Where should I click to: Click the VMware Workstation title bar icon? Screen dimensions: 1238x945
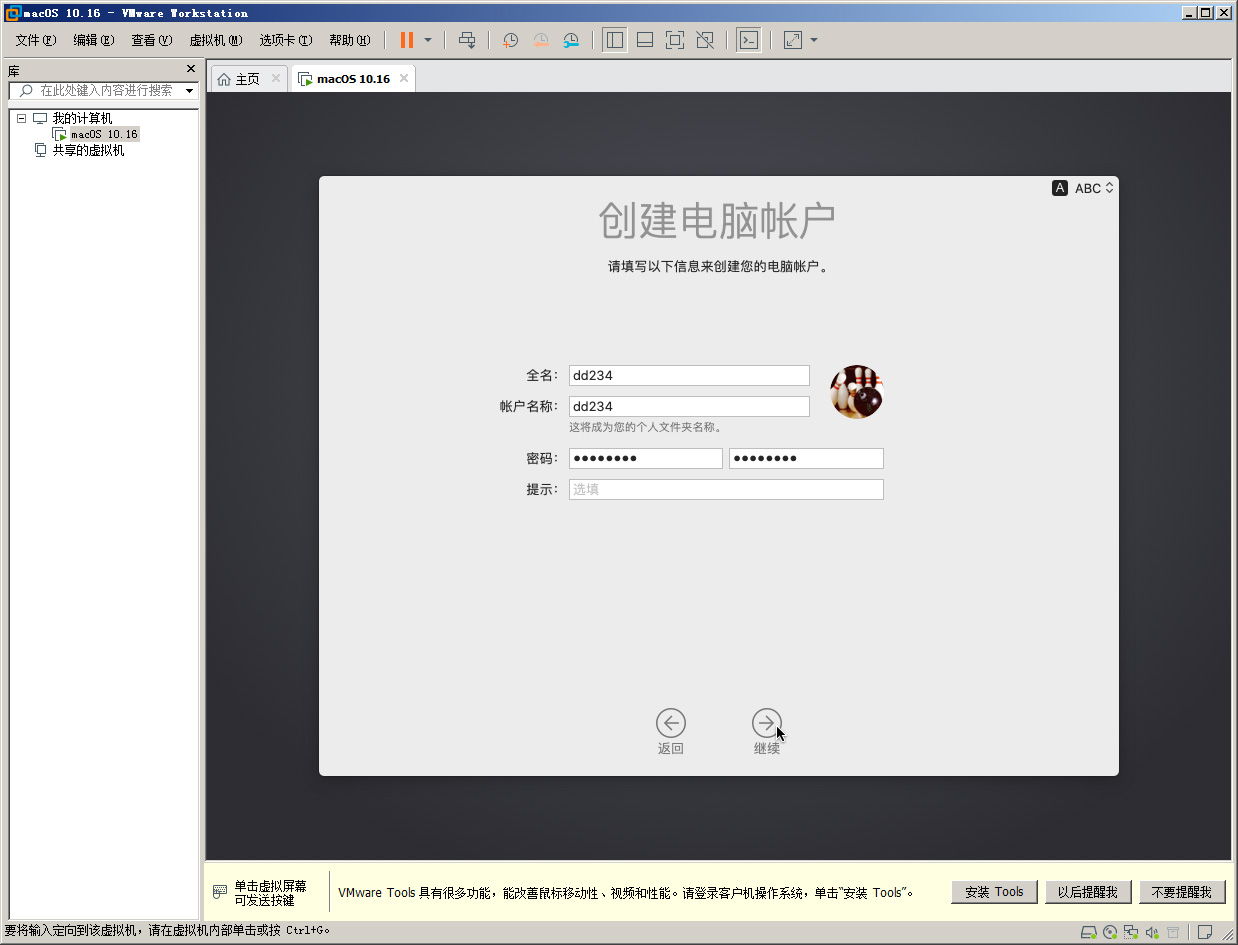(13, 13)
